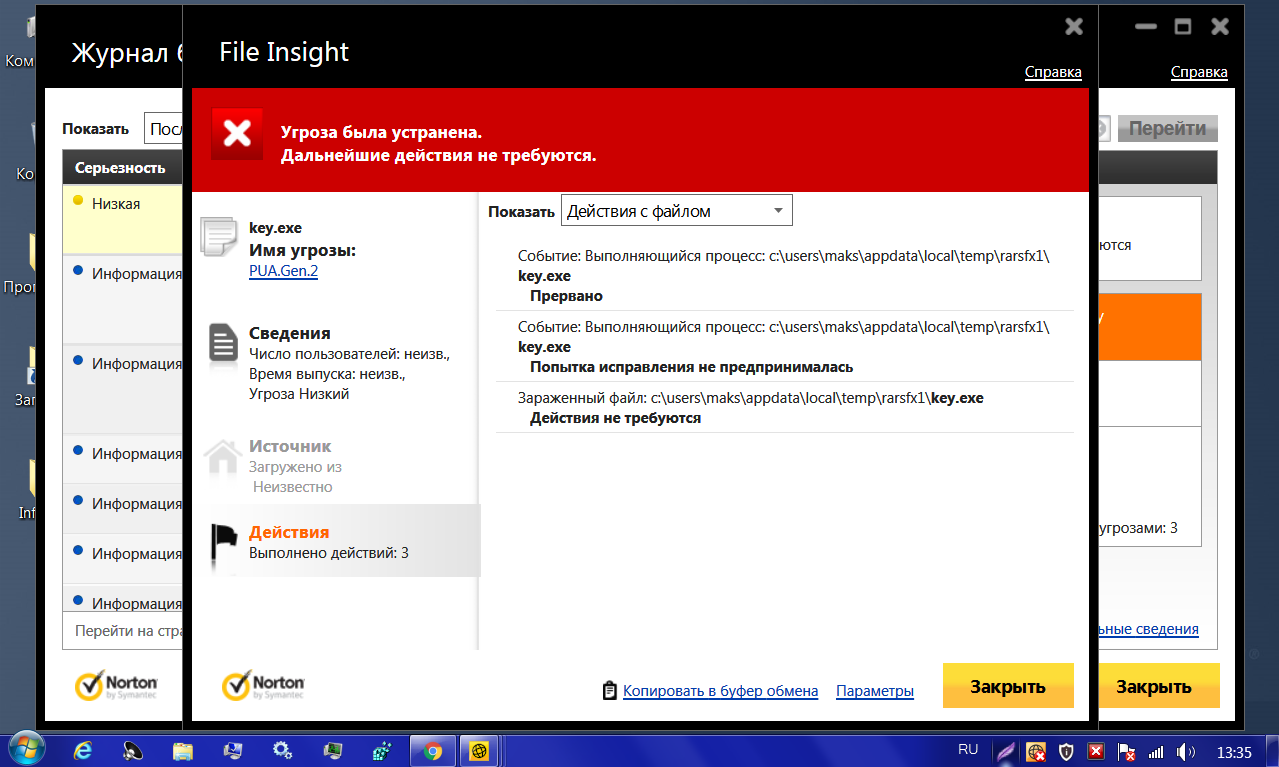
Task: Open Справка link in File Insight window
Action: 1053,73
